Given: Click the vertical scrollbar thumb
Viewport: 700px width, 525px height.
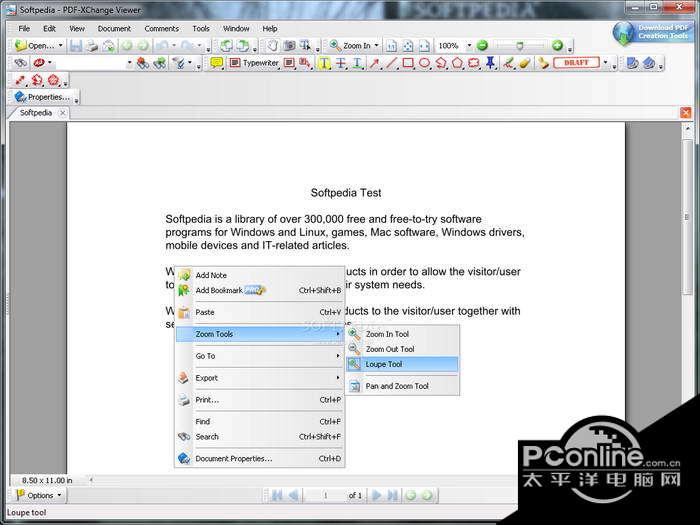Looking at the screenshot, I should (687, 217).
